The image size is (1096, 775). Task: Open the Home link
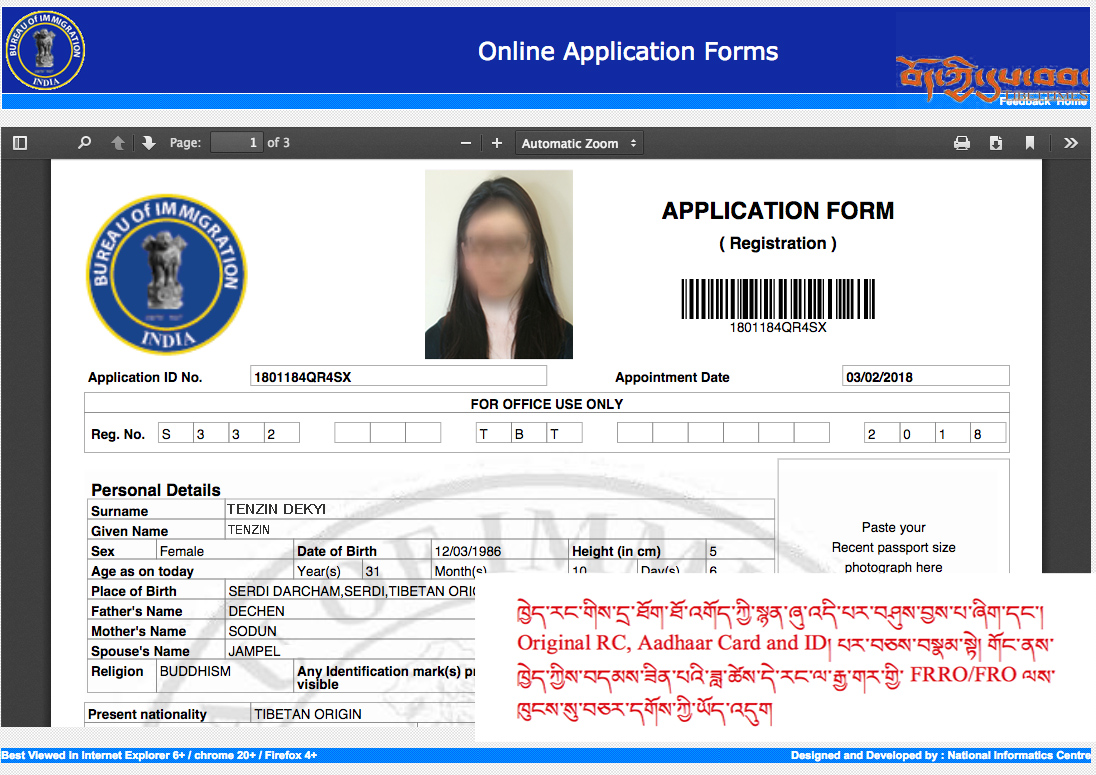click(1072, 101)
